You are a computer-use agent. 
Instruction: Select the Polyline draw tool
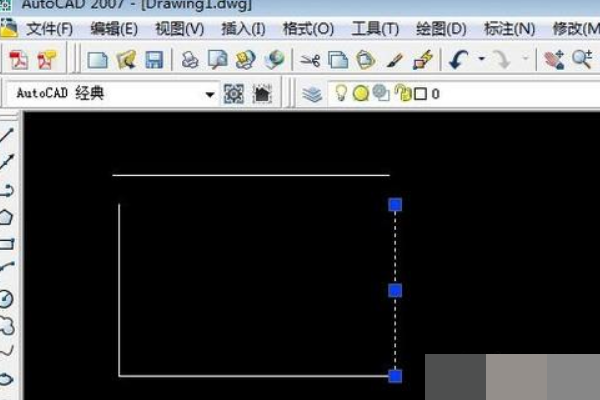click(7, 190)
